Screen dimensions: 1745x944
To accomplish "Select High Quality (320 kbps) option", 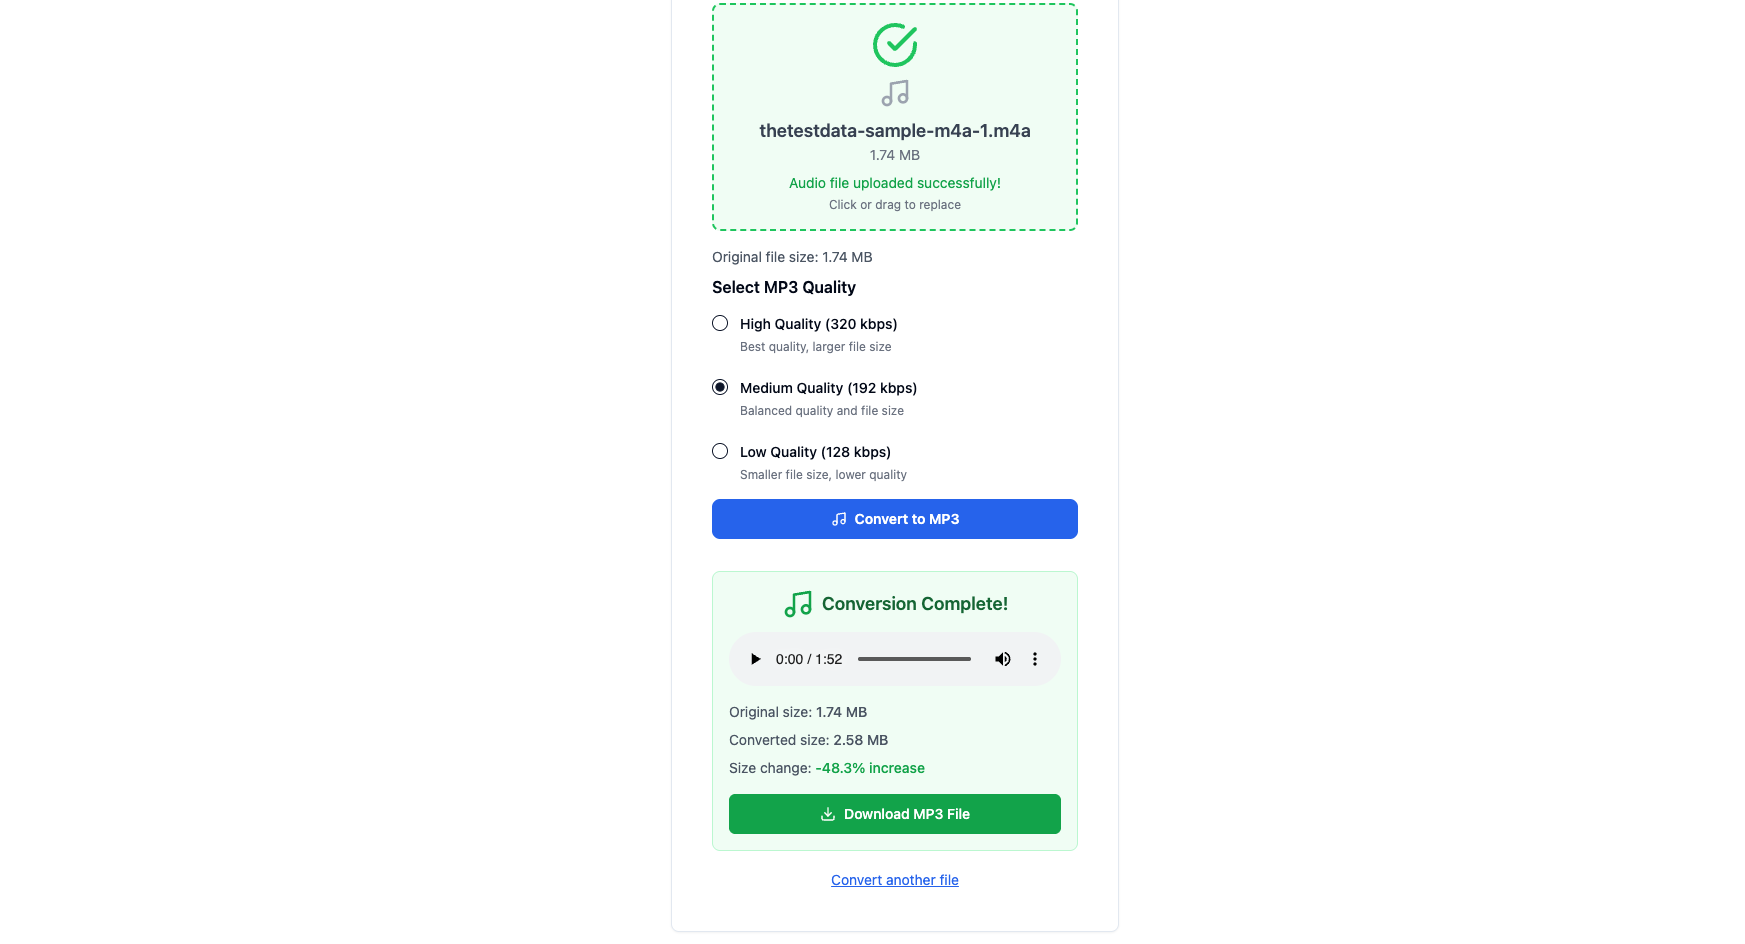I will [x=720, y=323].
